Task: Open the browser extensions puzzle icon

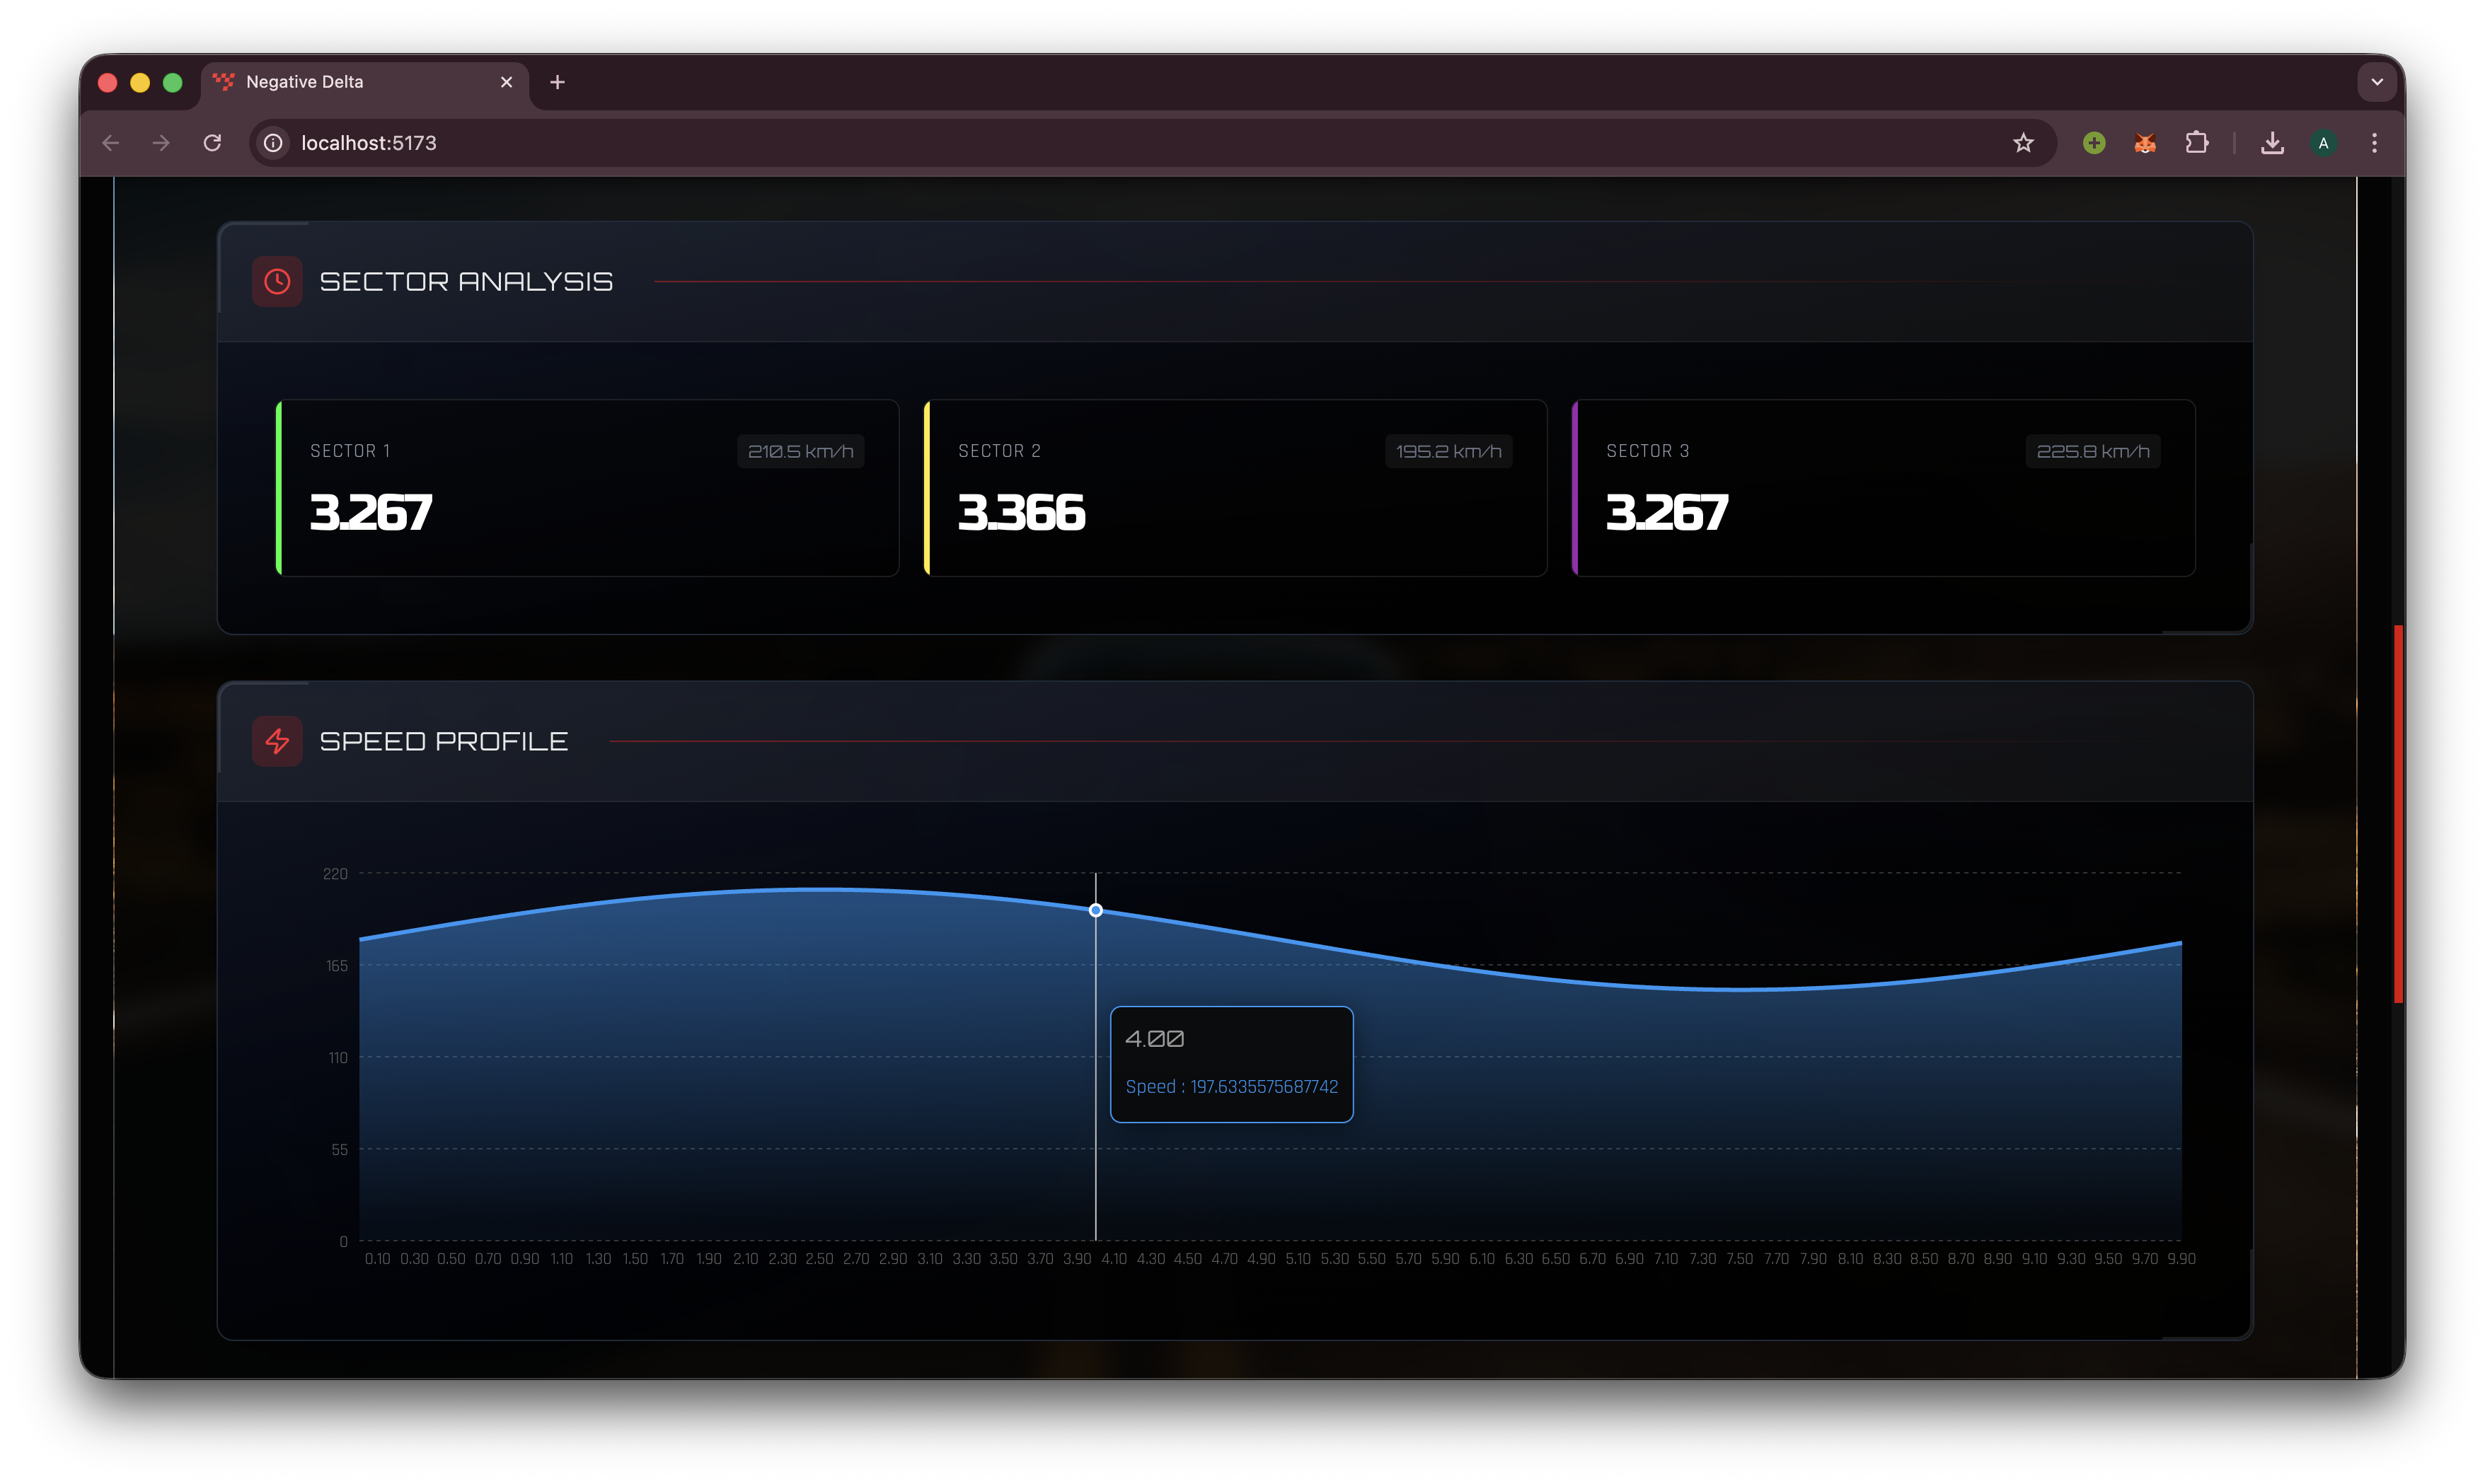Action: coord(2197,143)
